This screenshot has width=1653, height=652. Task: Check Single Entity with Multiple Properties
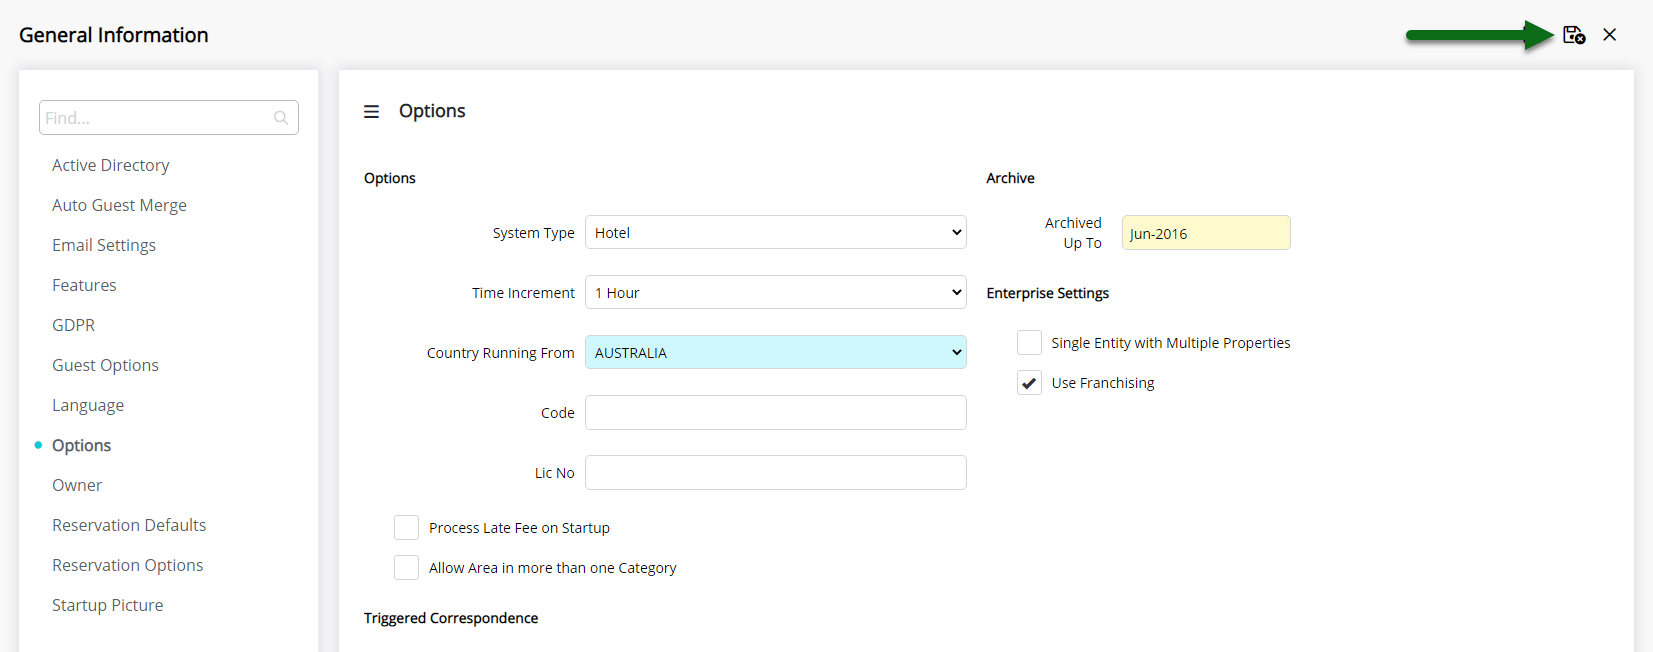1029,342
